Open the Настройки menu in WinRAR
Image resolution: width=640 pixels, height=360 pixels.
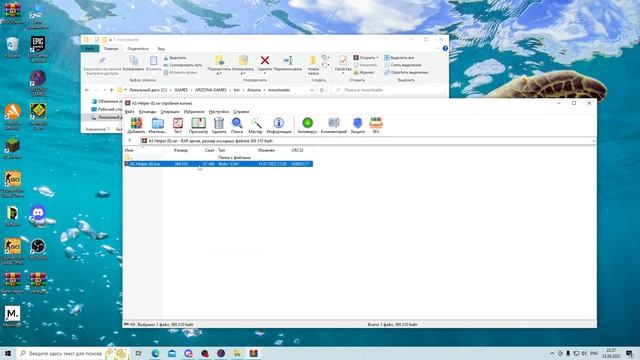[x=219, y=112]
